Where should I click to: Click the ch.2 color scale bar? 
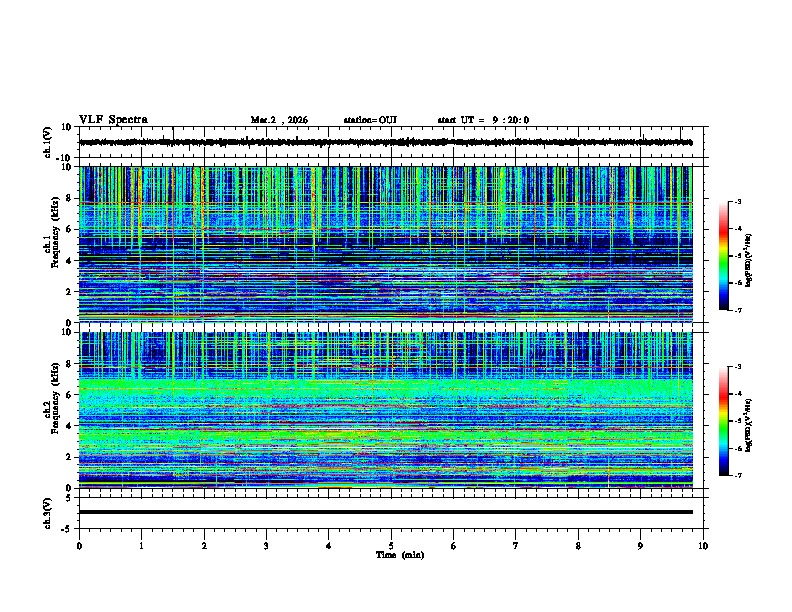723,421
